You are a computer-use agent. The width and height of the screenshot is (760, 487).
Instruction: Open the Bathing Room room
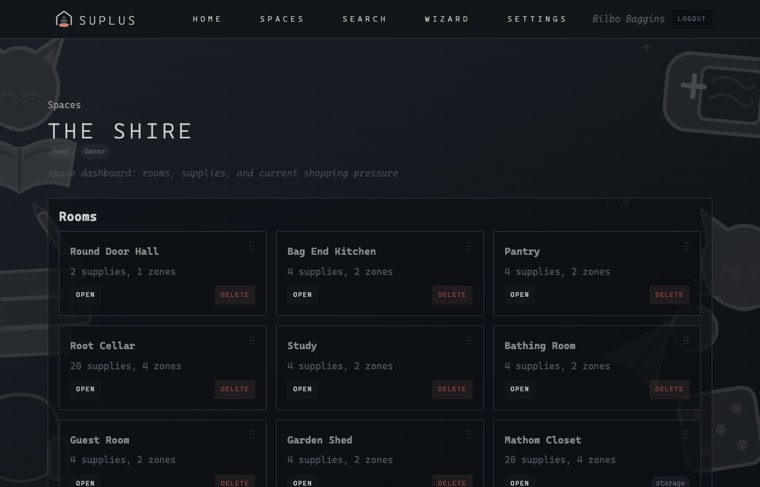point(520,389)
